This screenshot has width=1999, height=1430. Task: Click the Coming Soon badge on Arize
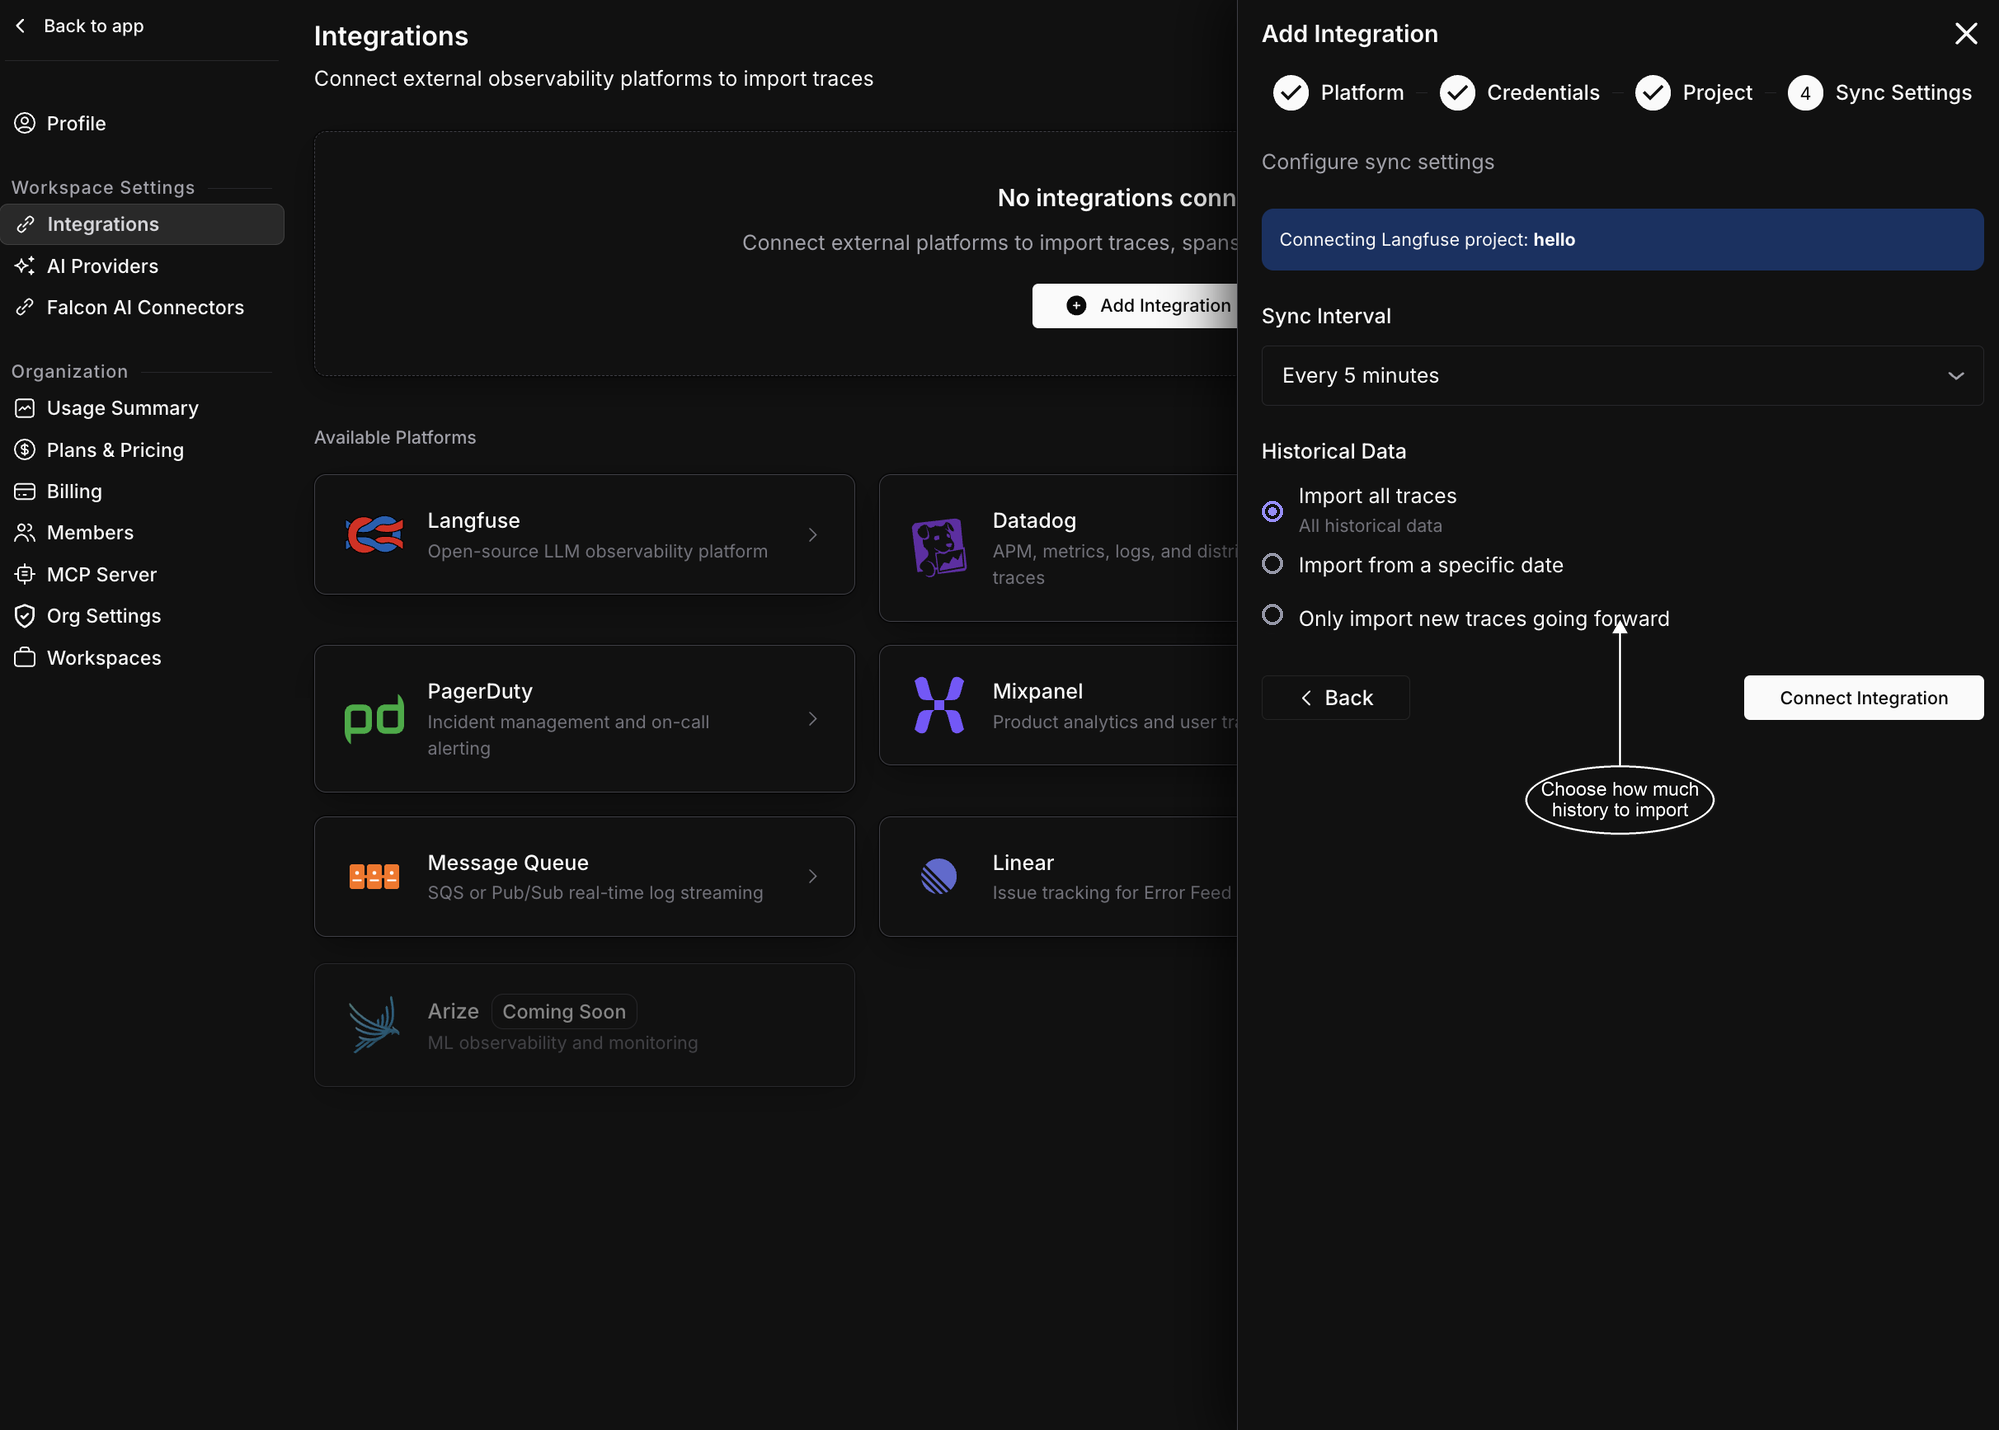[x=564, y=1011]
